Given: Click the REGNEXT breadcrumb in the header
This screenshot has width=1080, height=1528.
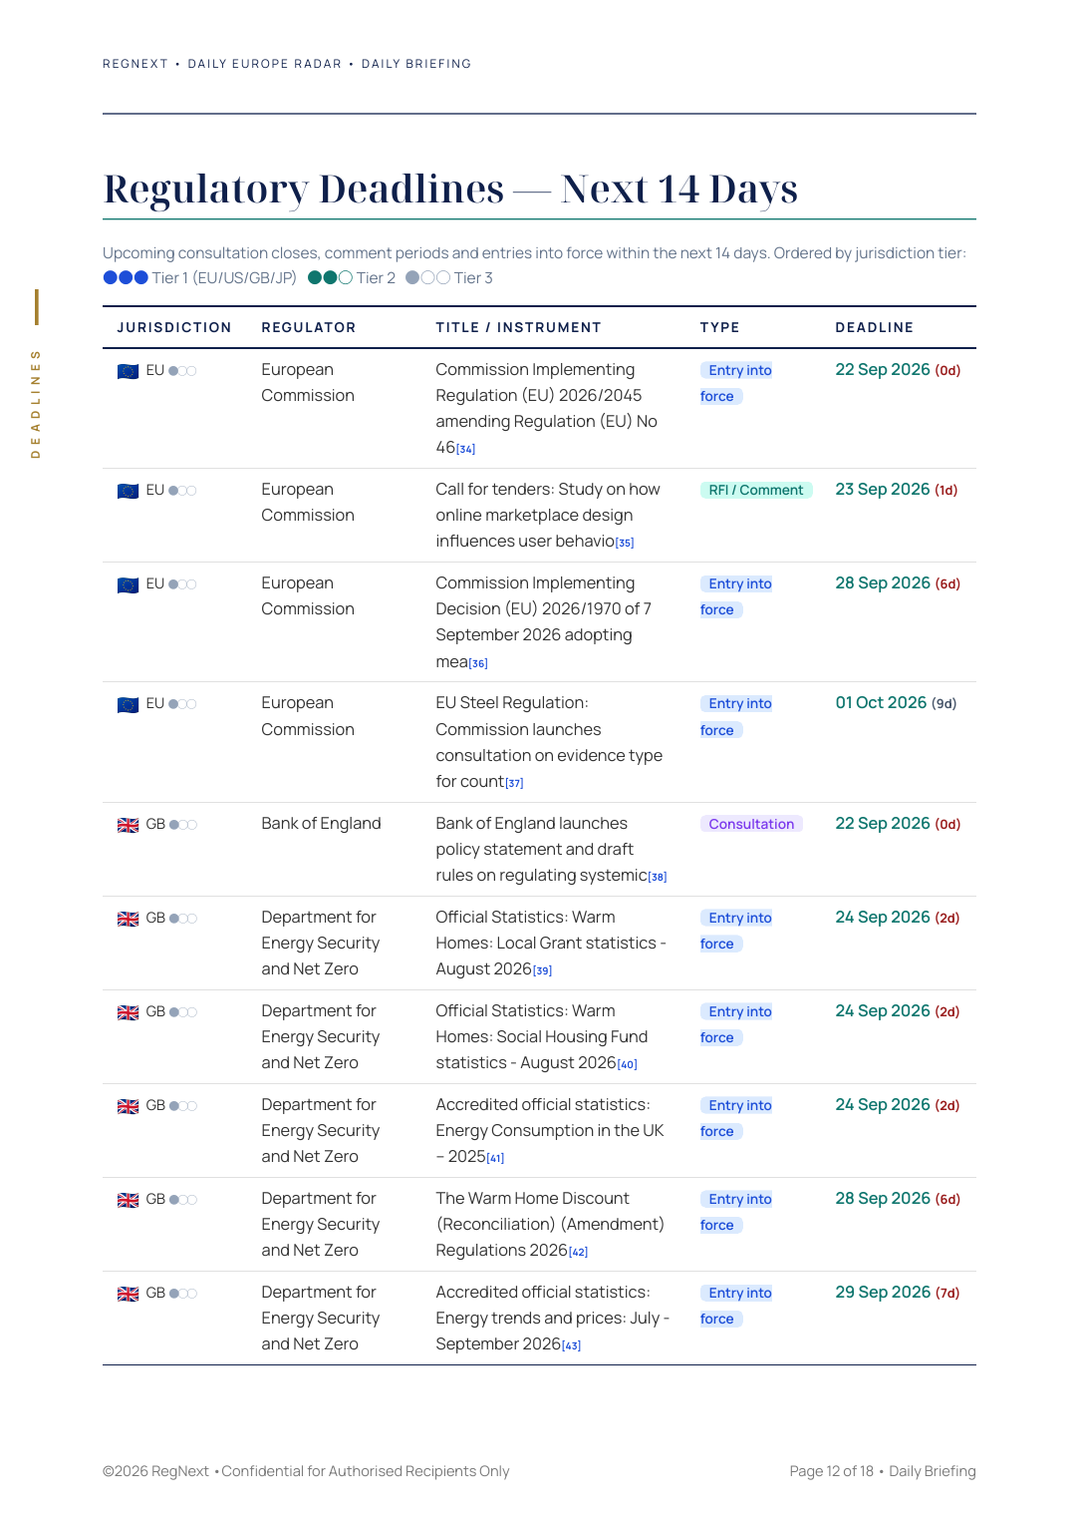Looking at the screenshot, I should (135, 64).
